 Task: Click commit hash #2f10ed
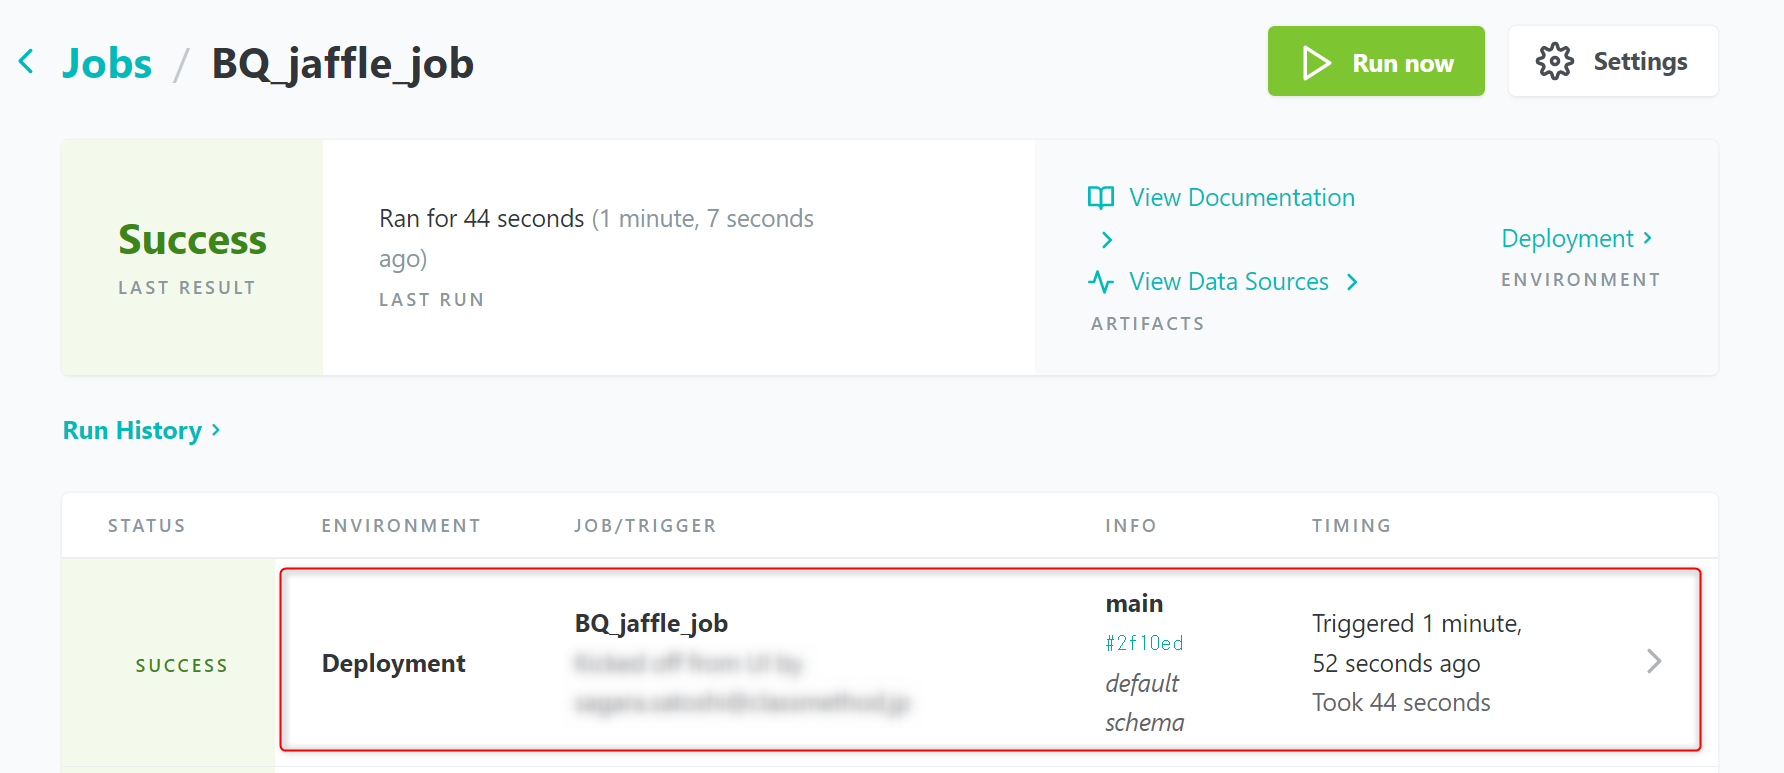[1144, 643]
